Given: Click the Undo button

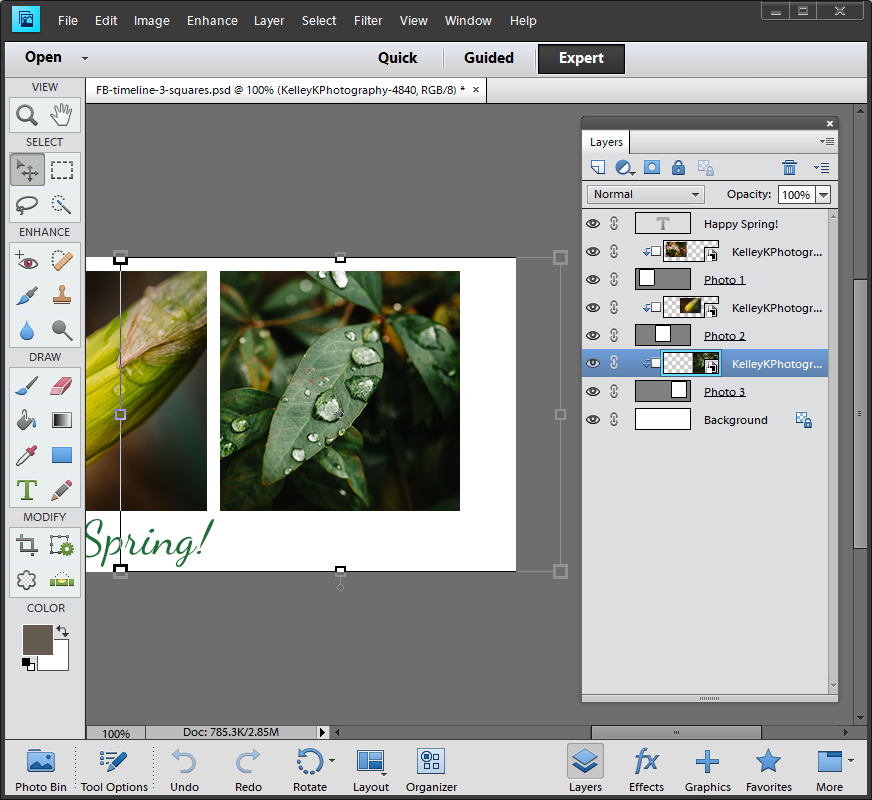Looking at the screenshot, I should pos(184,770).
